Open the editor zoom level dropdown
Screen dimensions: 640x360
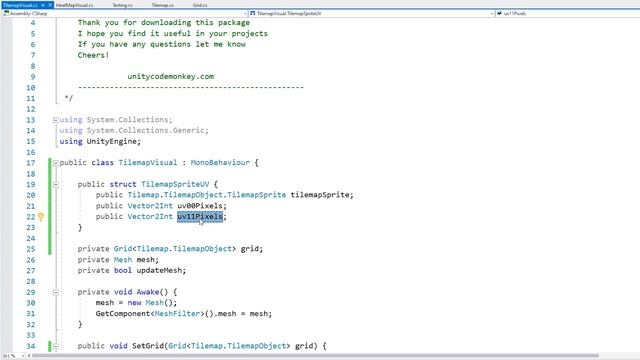point(13,356)
